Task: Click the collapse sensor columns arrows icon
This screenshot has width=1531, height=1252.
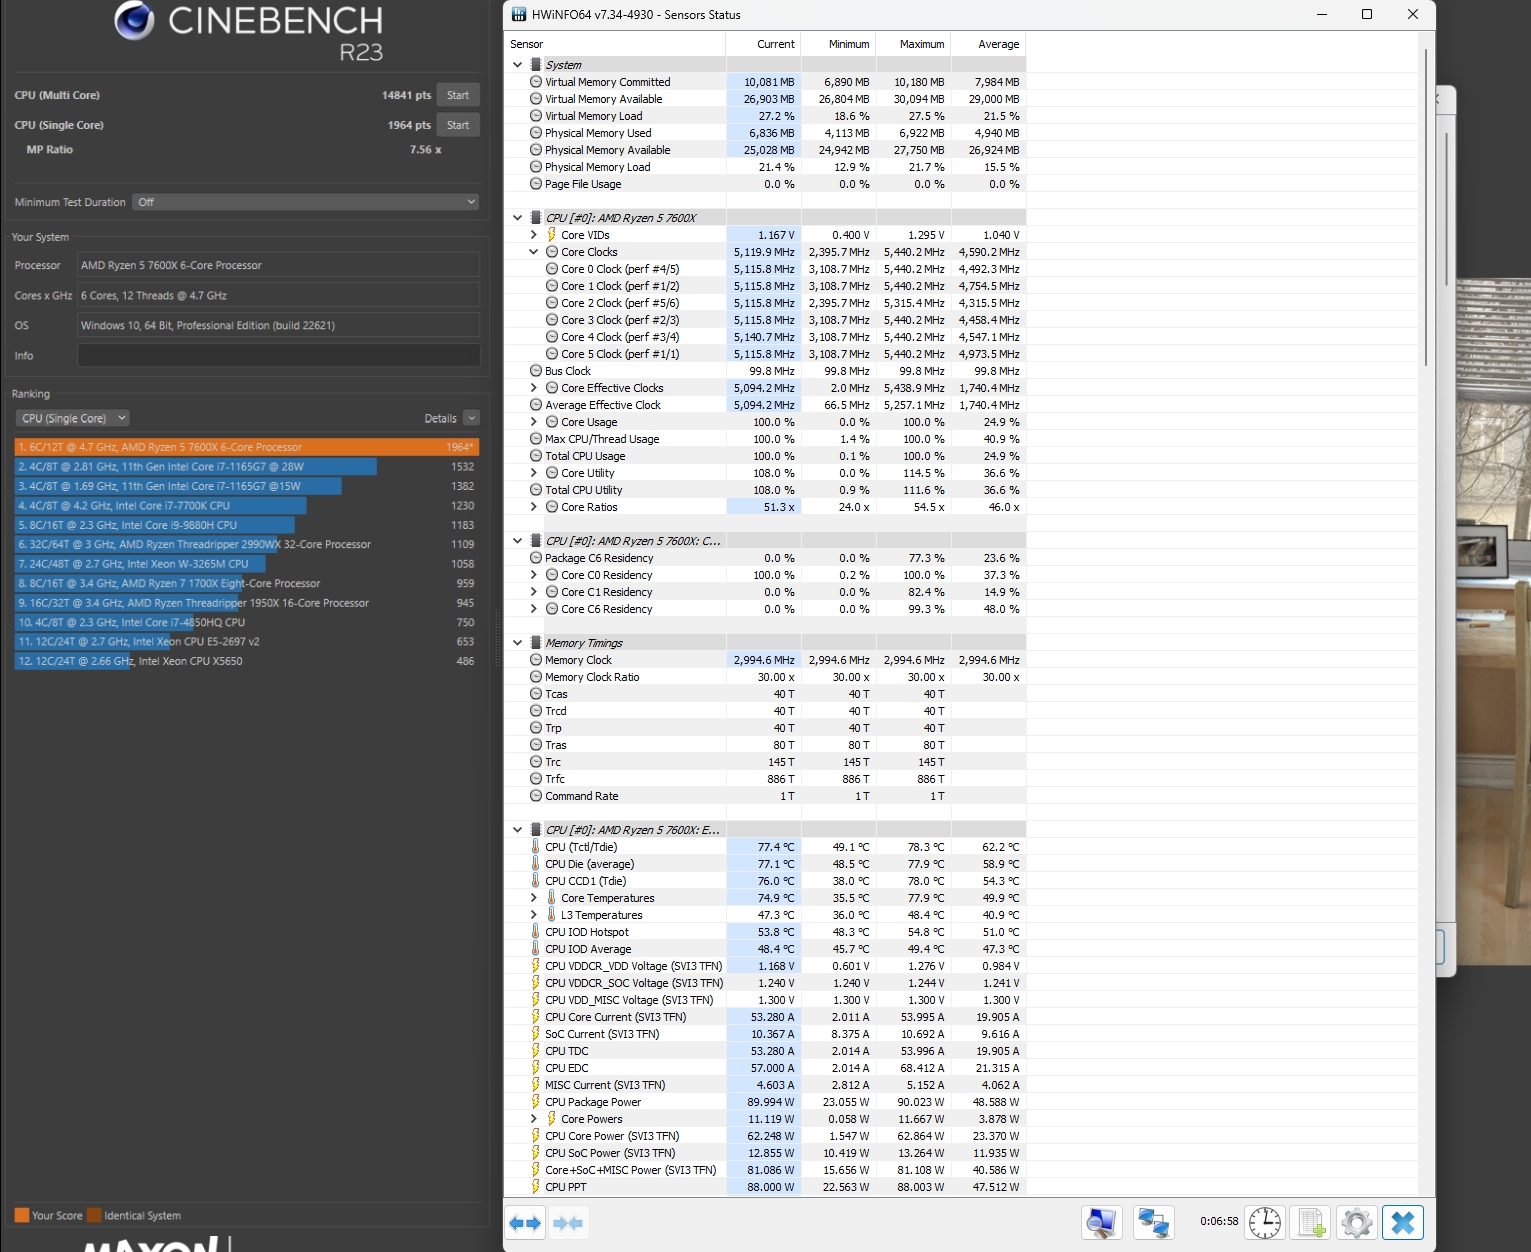Action: [568, 1223]
